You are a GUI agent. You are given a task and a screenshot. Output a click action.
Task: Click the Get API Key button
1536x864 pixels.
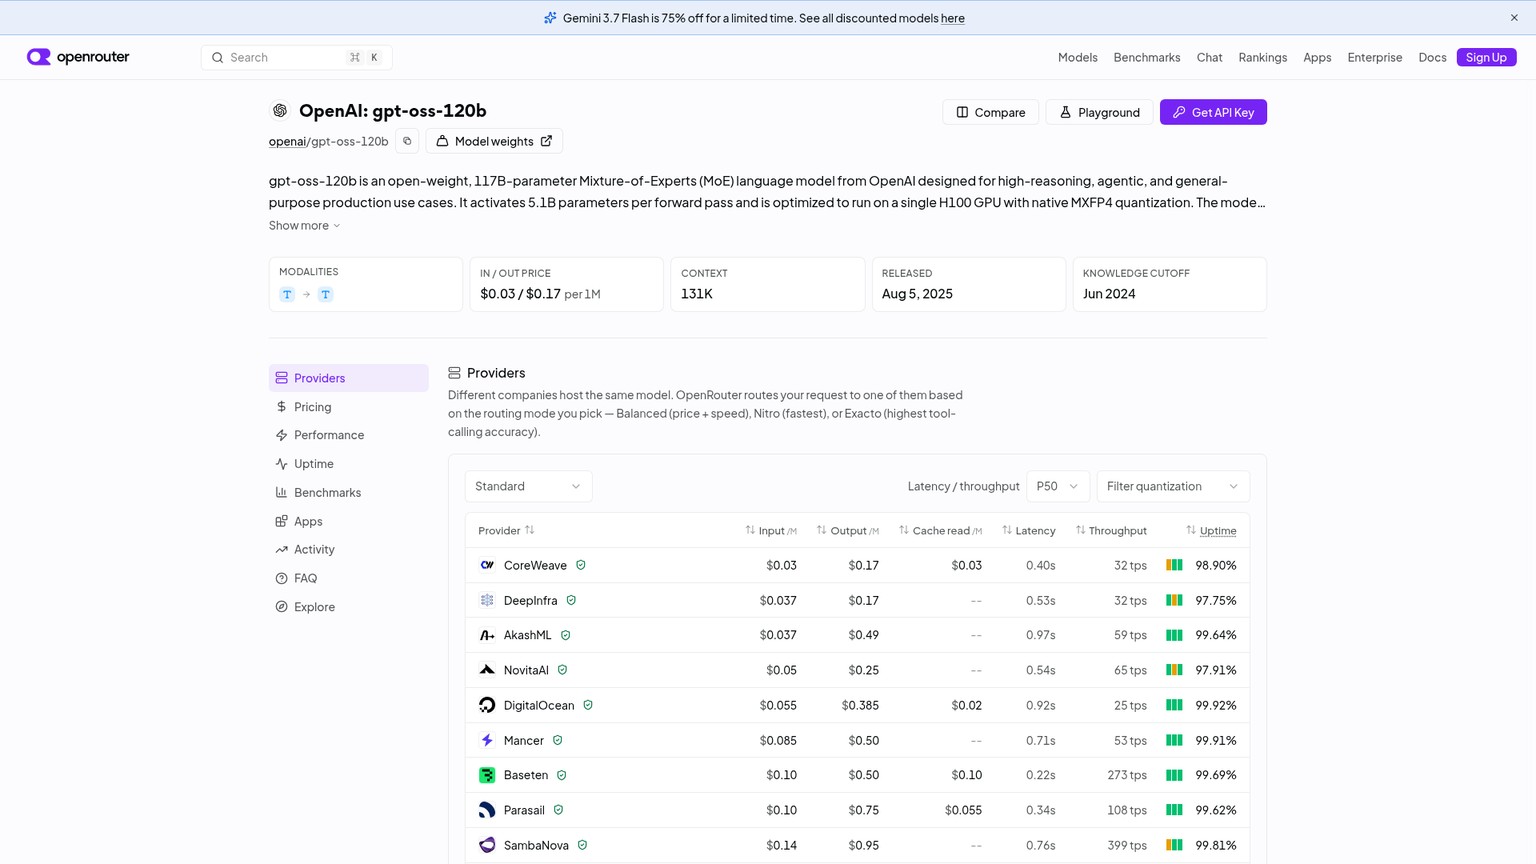pos(1213,112)
